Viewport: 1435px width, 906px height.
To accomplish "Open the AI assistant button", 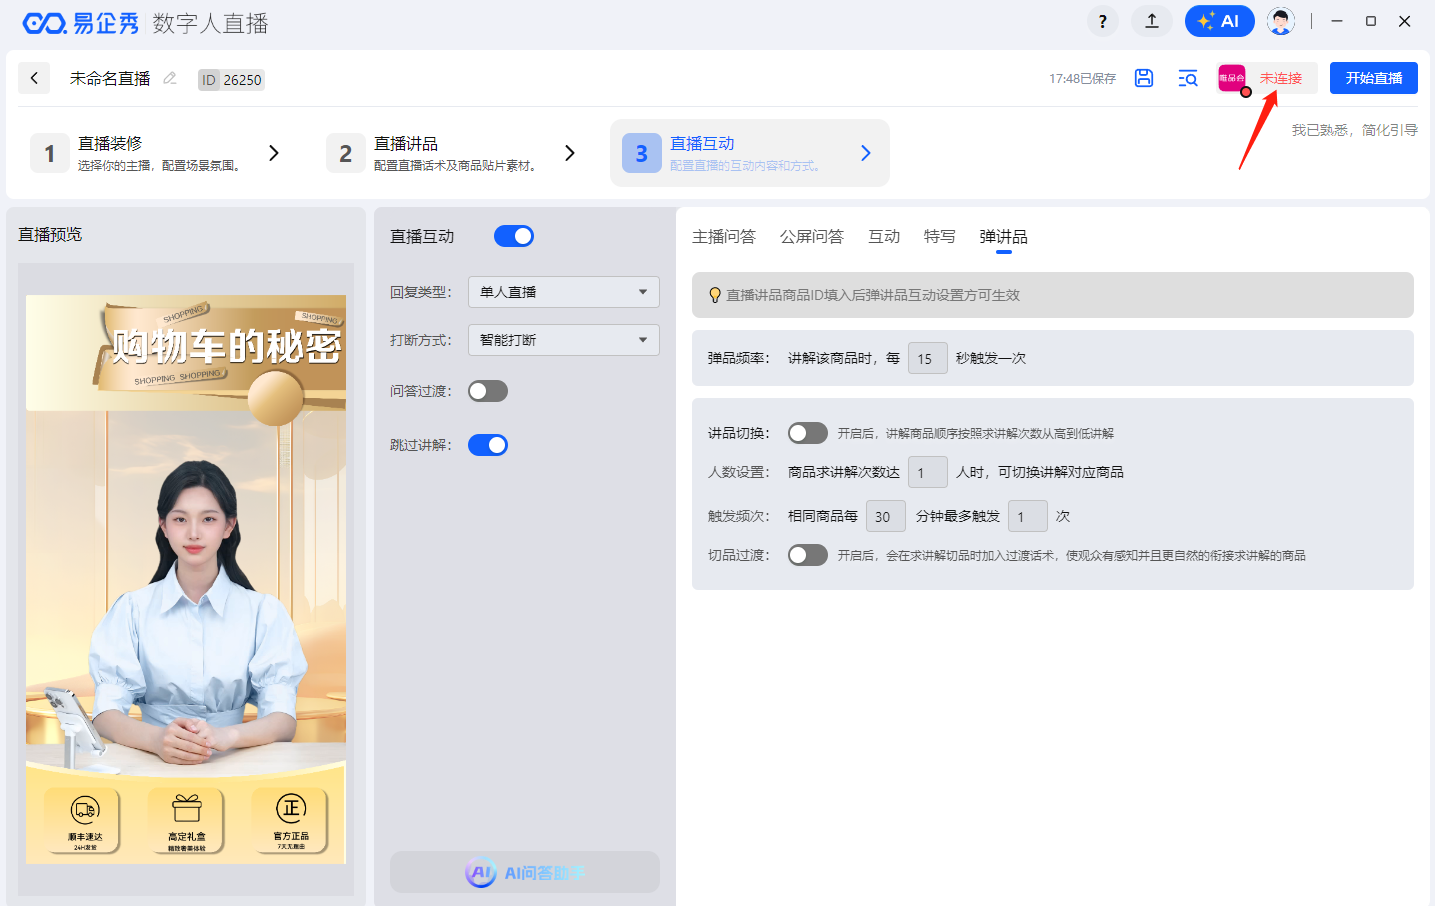I will 1219,21.
